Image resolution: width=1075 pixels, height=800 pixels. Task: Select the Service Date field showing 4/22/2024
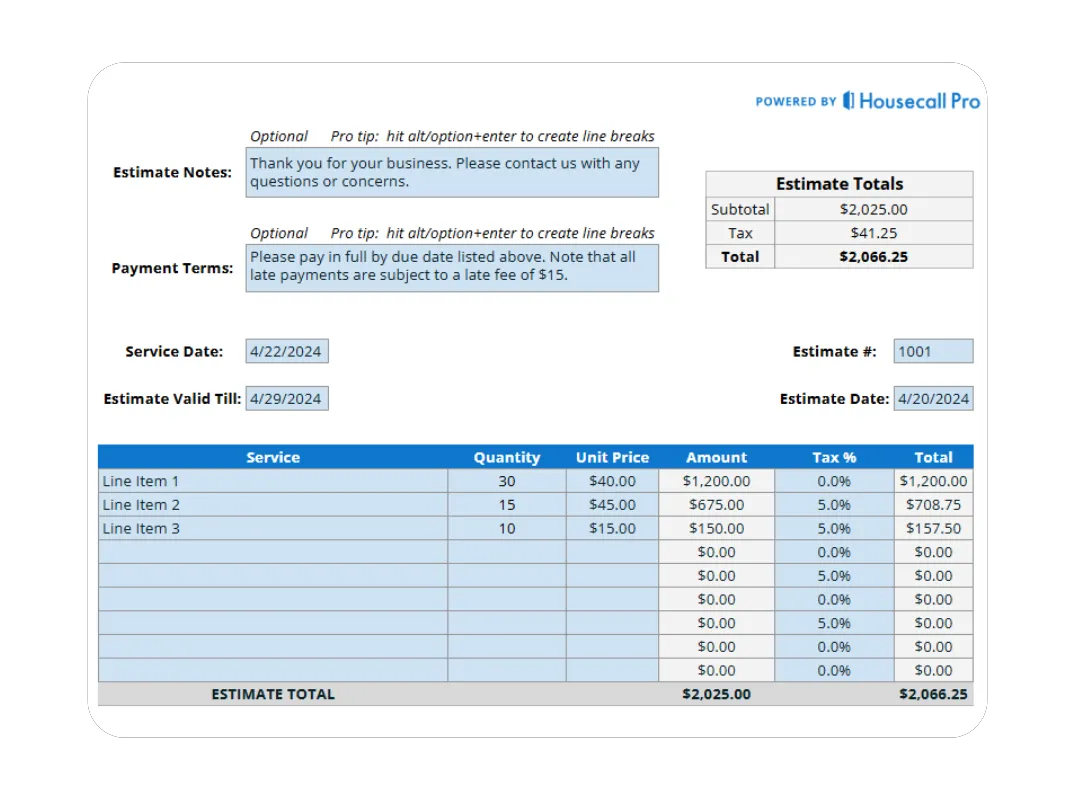(x=287, y=350)
